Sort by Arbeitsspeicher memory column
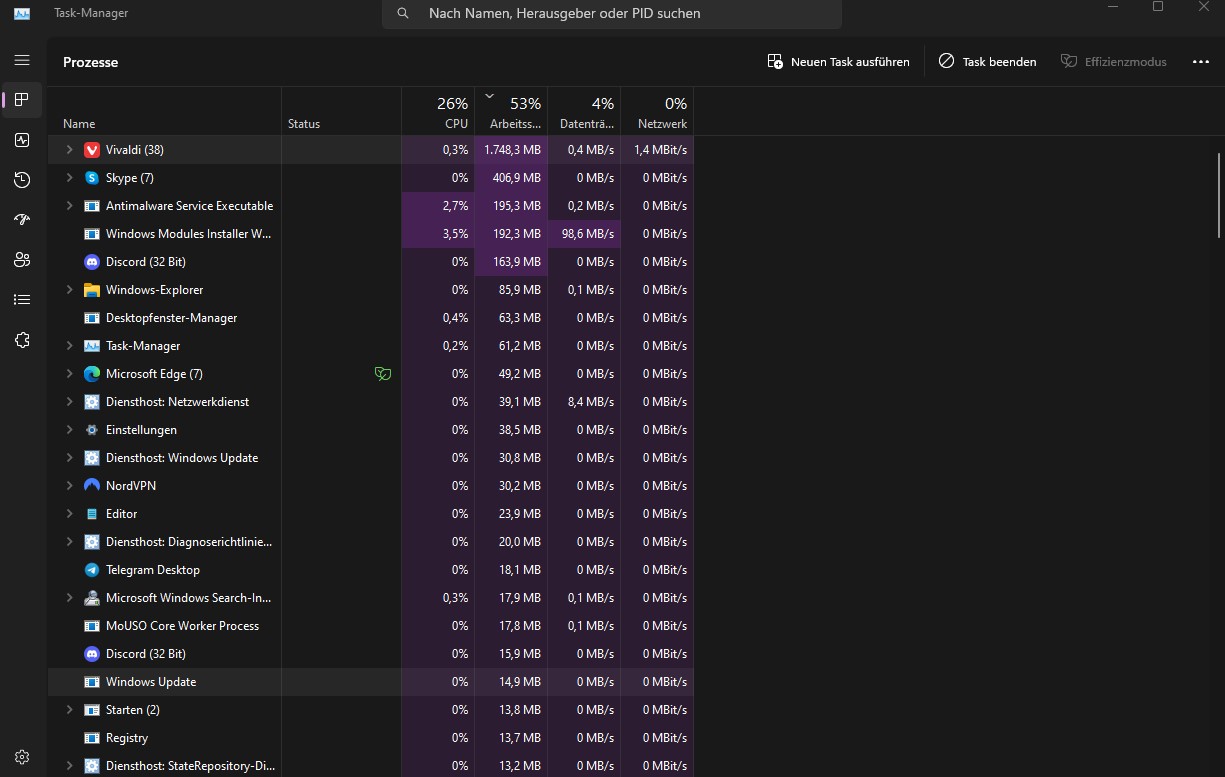 click(x=511, y=111)
